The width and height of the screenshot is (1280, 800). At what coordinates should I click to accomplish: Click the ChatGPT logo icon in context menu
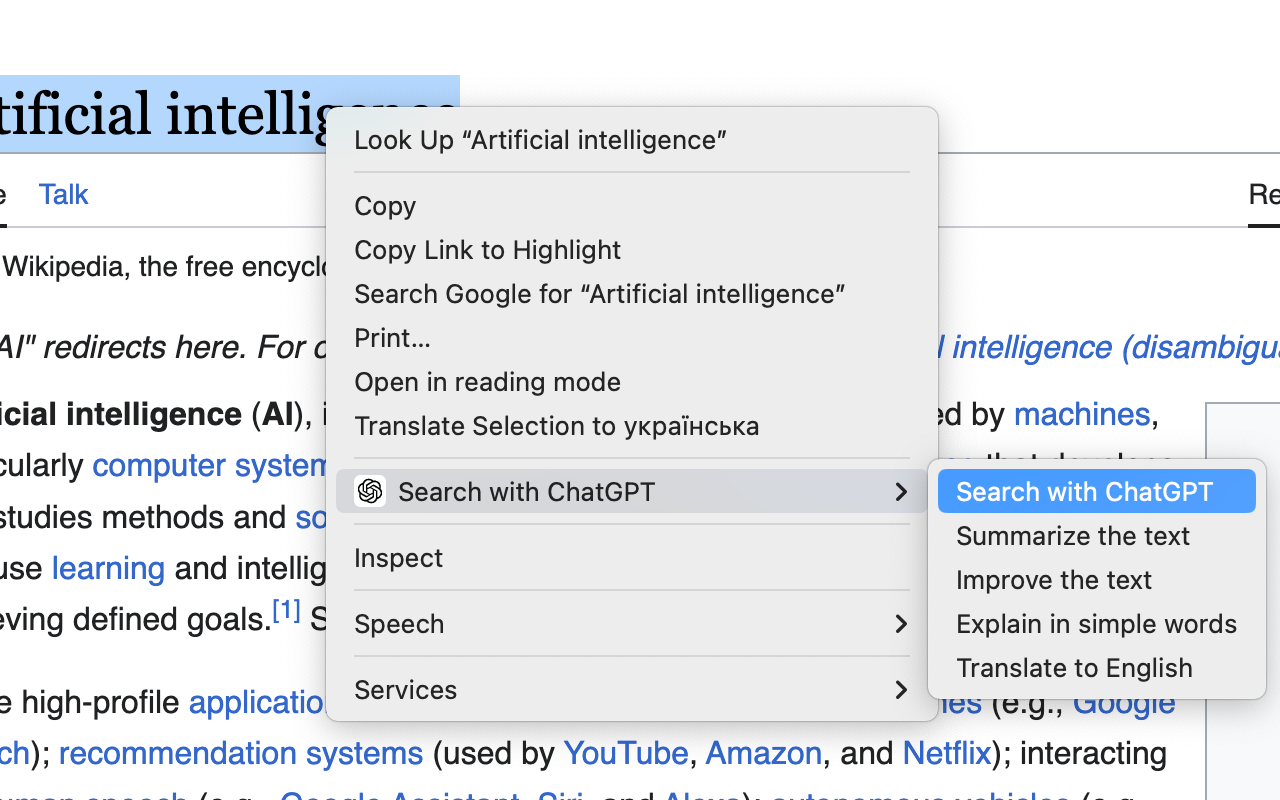tap(370, 491)
